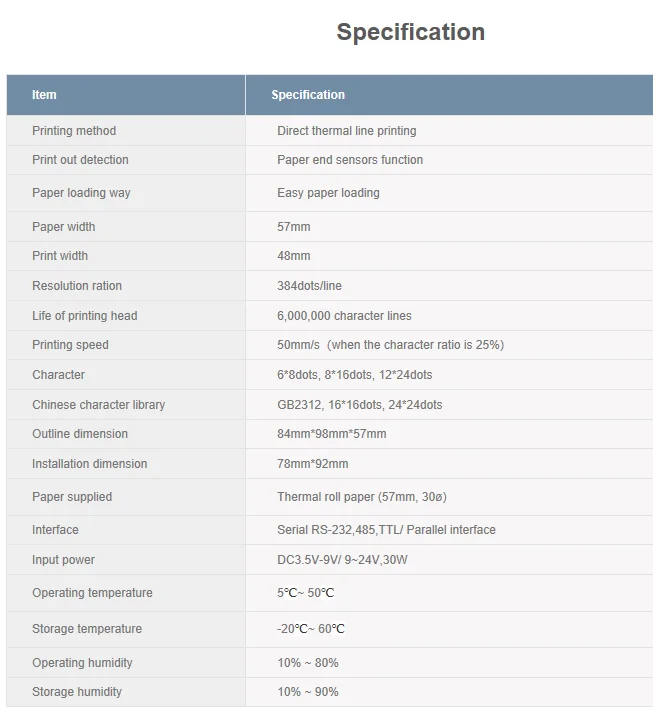Select the DC3.5V-9V input power value
The image size is (653, 714).
pyautogui.click(x=342, y=560)
